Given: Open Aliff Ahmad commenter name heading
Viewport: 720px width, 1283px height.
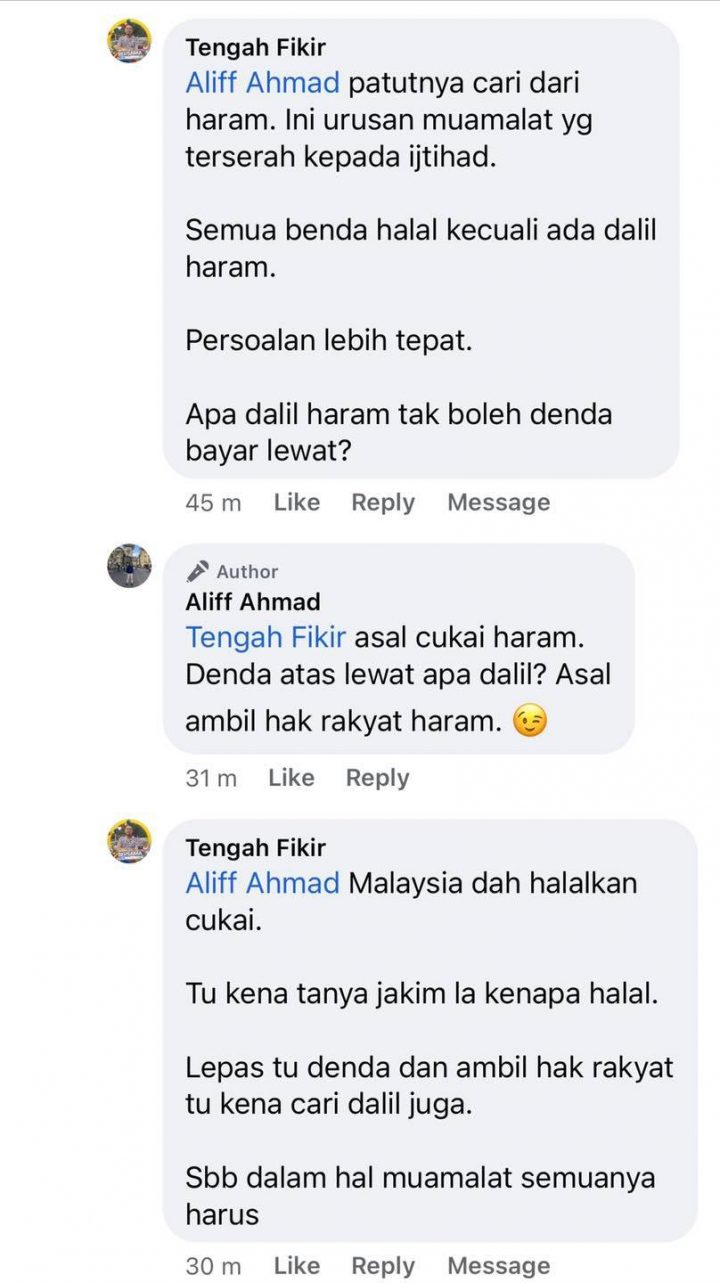Looking at the screenshot, I should pyautogui.click(x=253, y=601).
